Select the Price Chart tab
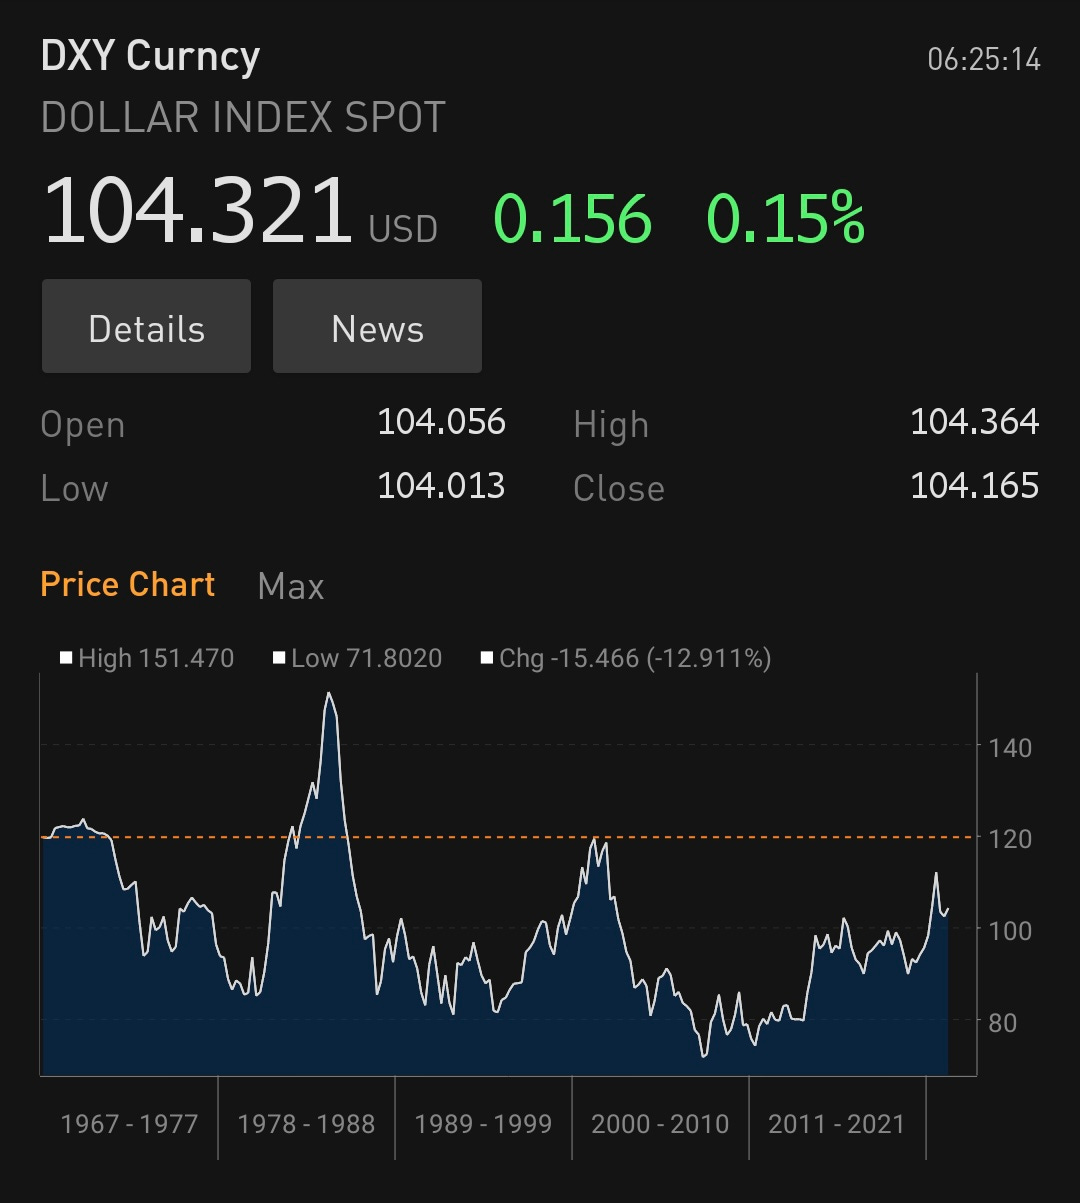This screenshot has width=1080, height=1203. click(x=128, y=585)
